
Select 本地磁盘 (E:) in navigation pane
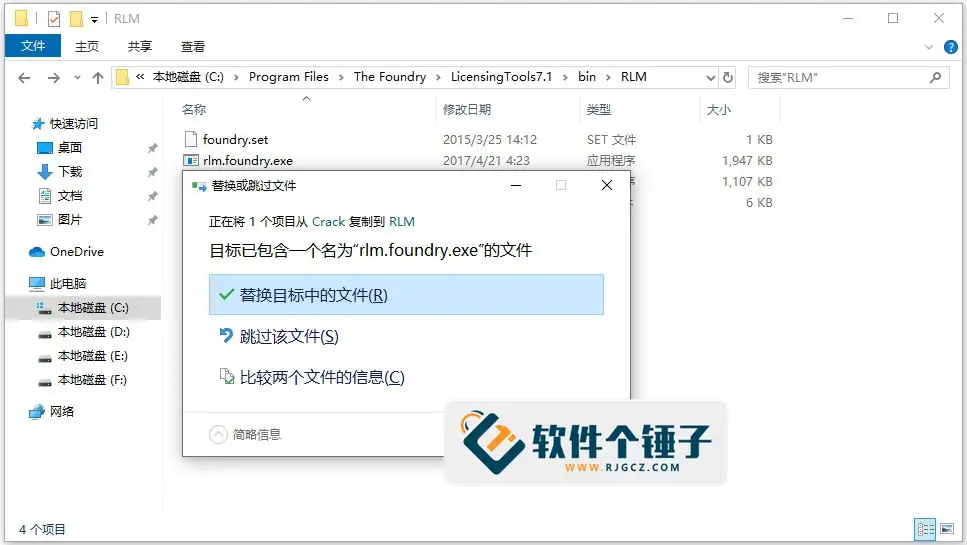click(93, 356)
